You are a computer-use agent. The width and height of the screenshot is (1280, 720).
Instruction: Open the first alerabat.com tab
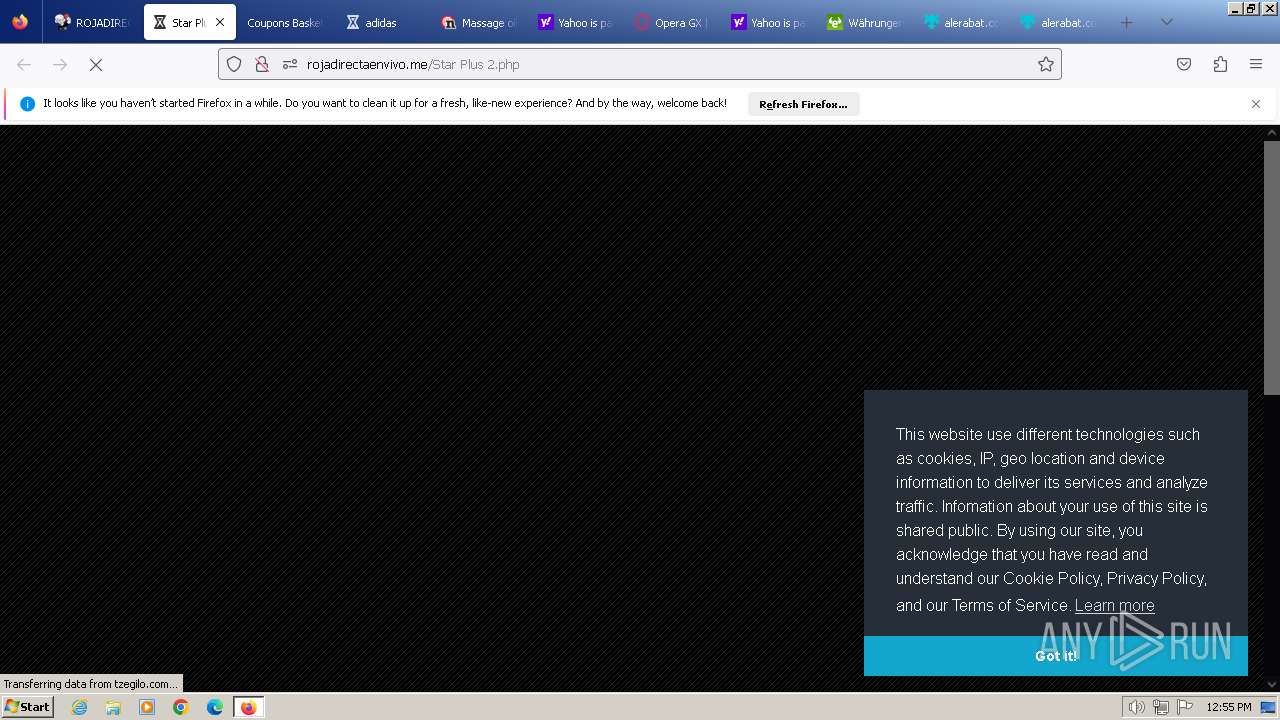pos(958,22)
